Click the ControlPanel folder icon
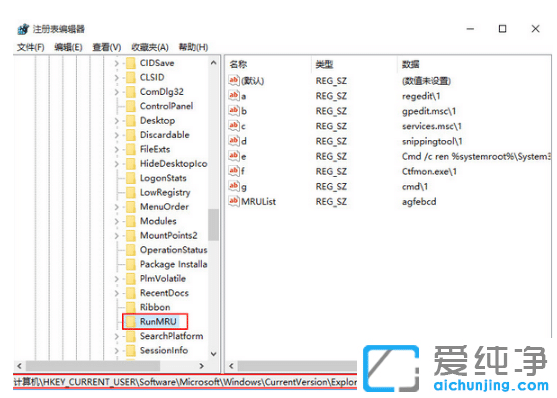 click(x=131, y=106)
